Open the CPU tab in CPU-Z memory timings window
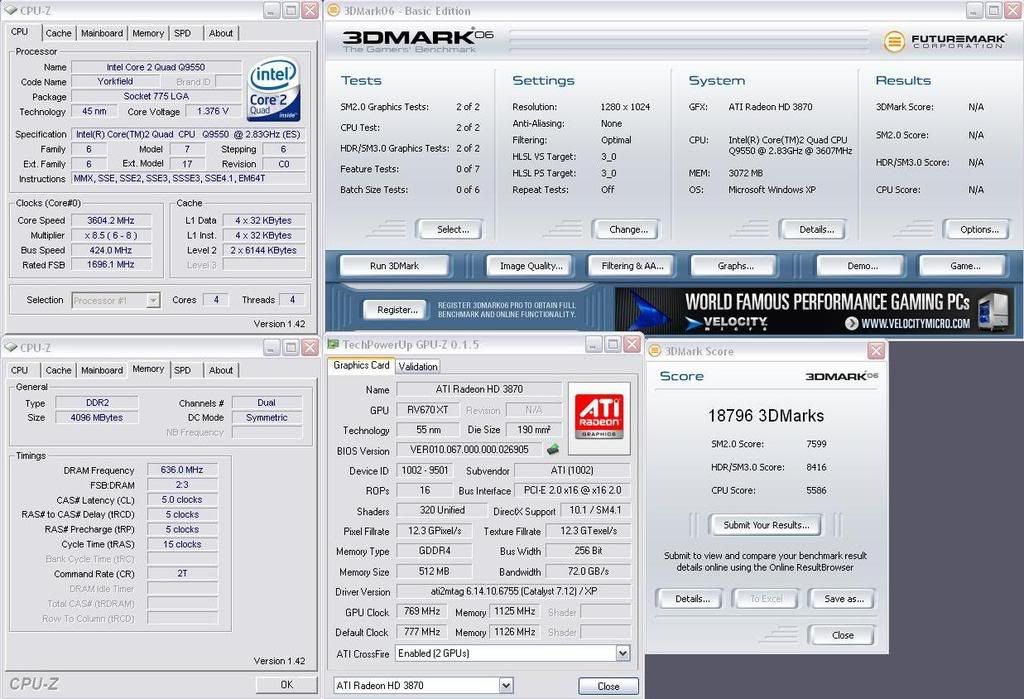This screenshot has width=1024, height=699. click(20, 370)
